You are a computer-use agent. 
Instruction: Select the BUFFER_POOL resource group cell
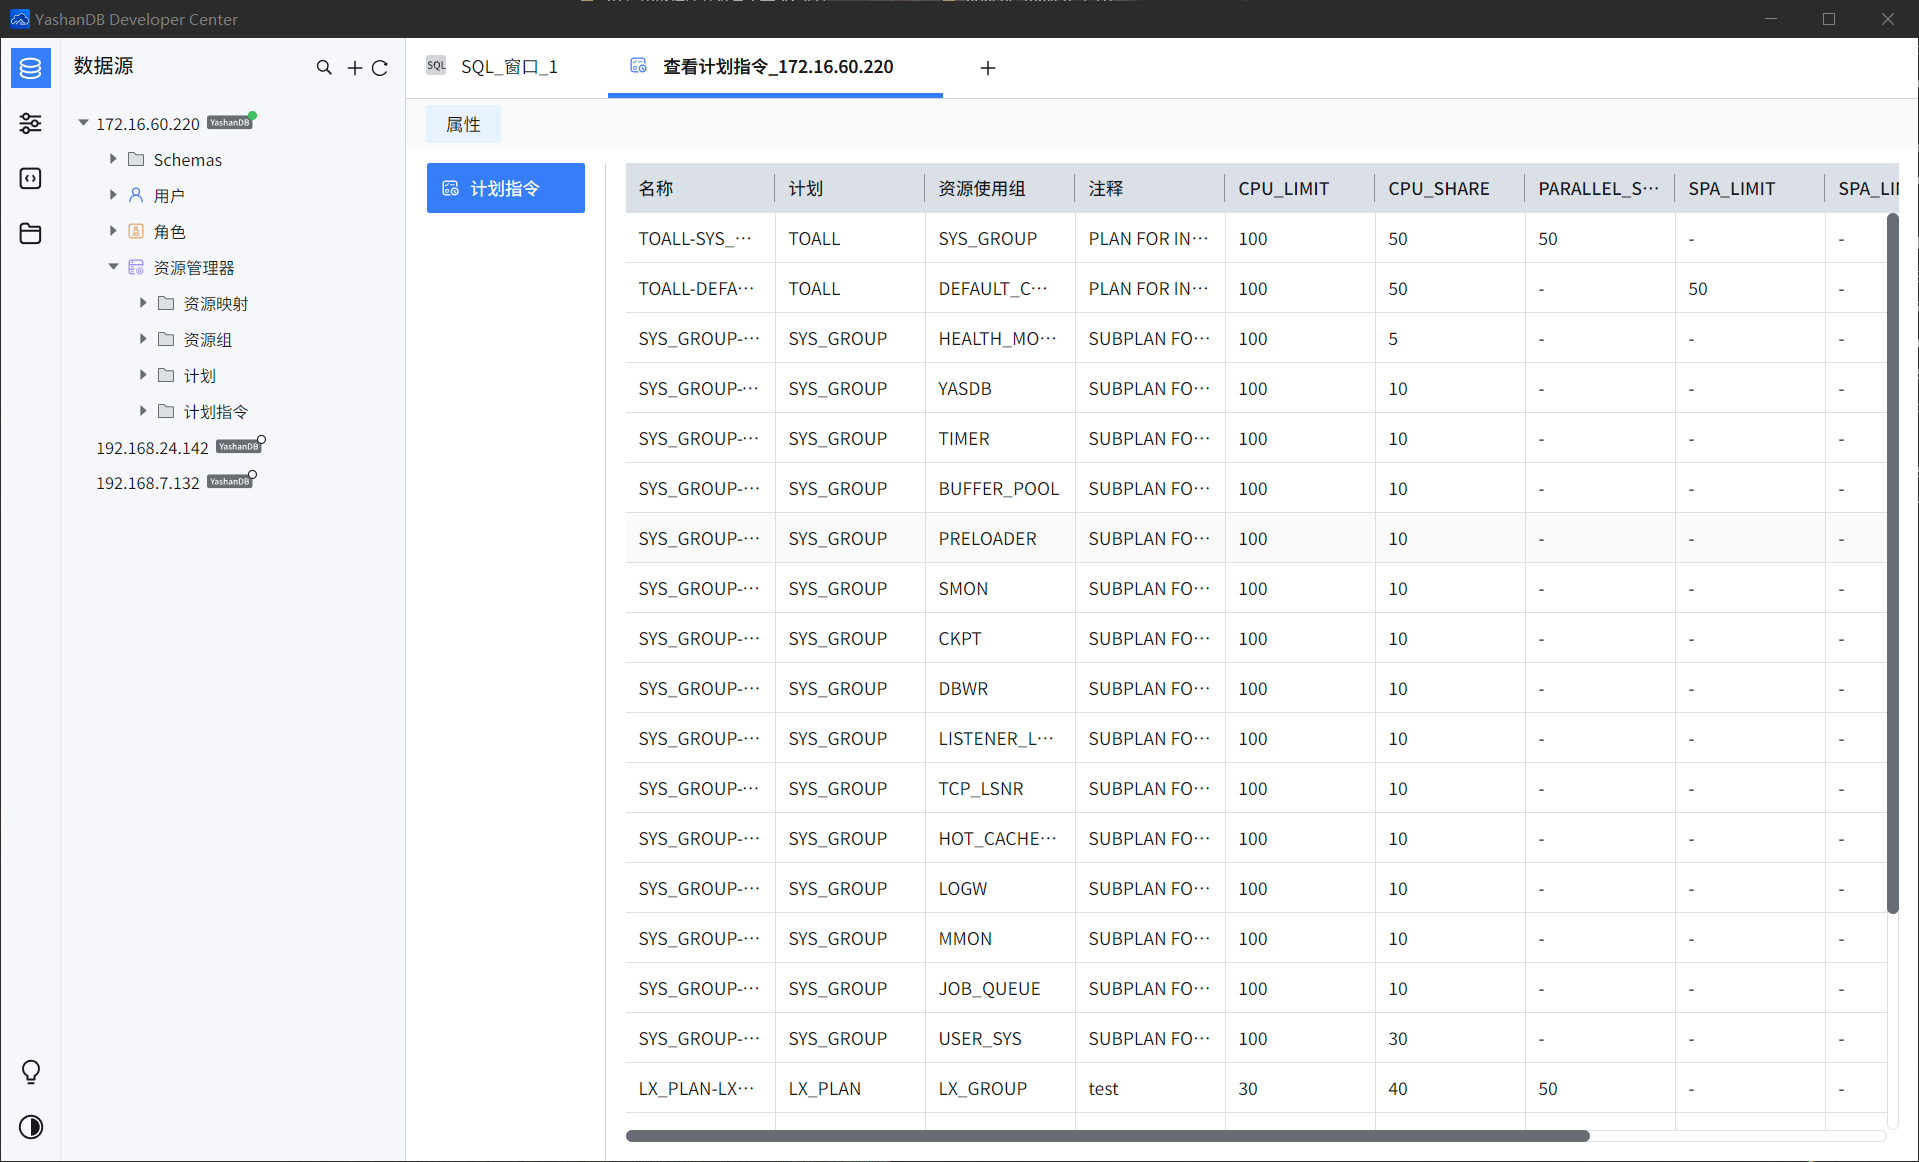(999, 488)
